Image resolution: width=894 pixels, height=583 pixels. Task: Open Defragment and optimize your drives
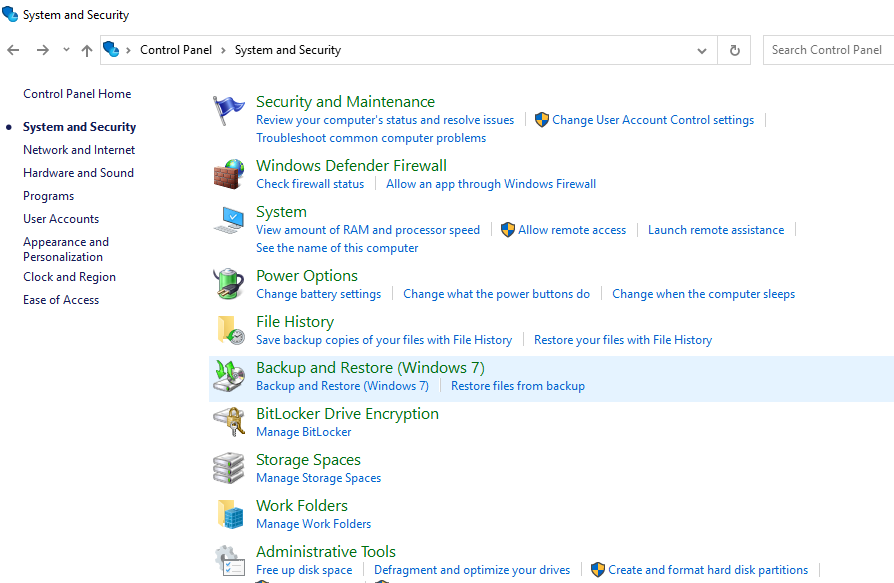[472, 569]
